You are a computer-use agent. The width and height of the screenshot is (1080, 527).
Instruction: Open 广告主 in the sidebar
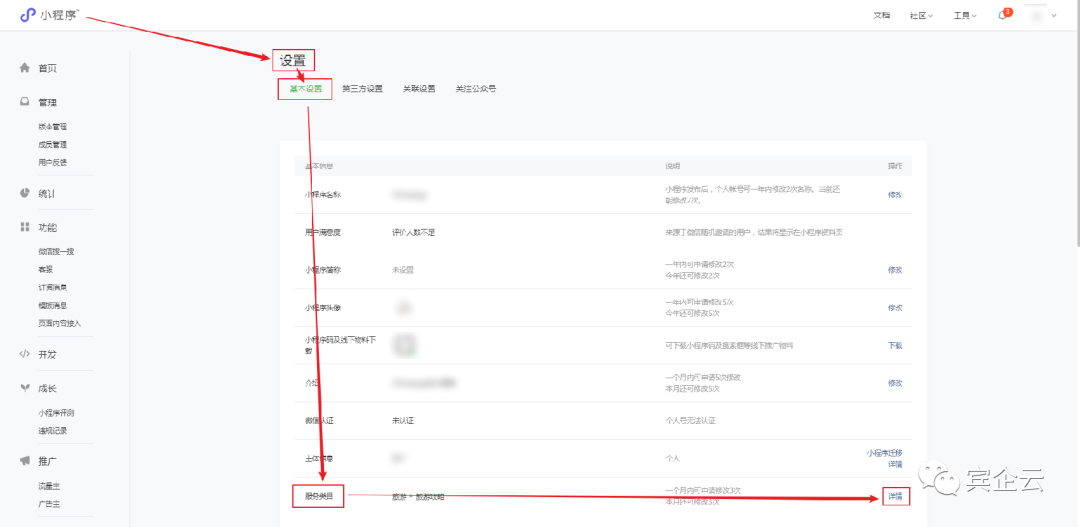coord(49,504)
